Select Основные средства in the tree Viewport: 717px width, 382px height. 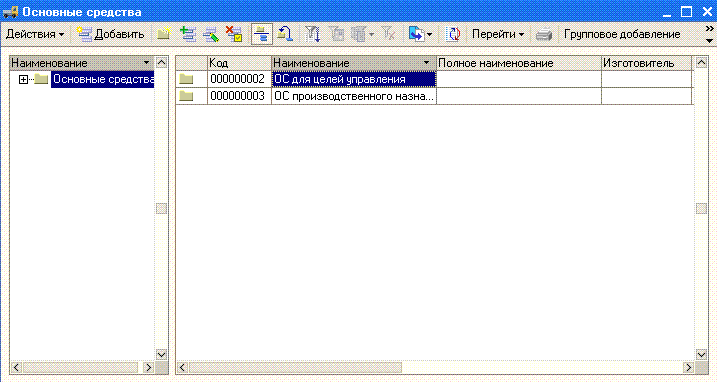[103, 79]
